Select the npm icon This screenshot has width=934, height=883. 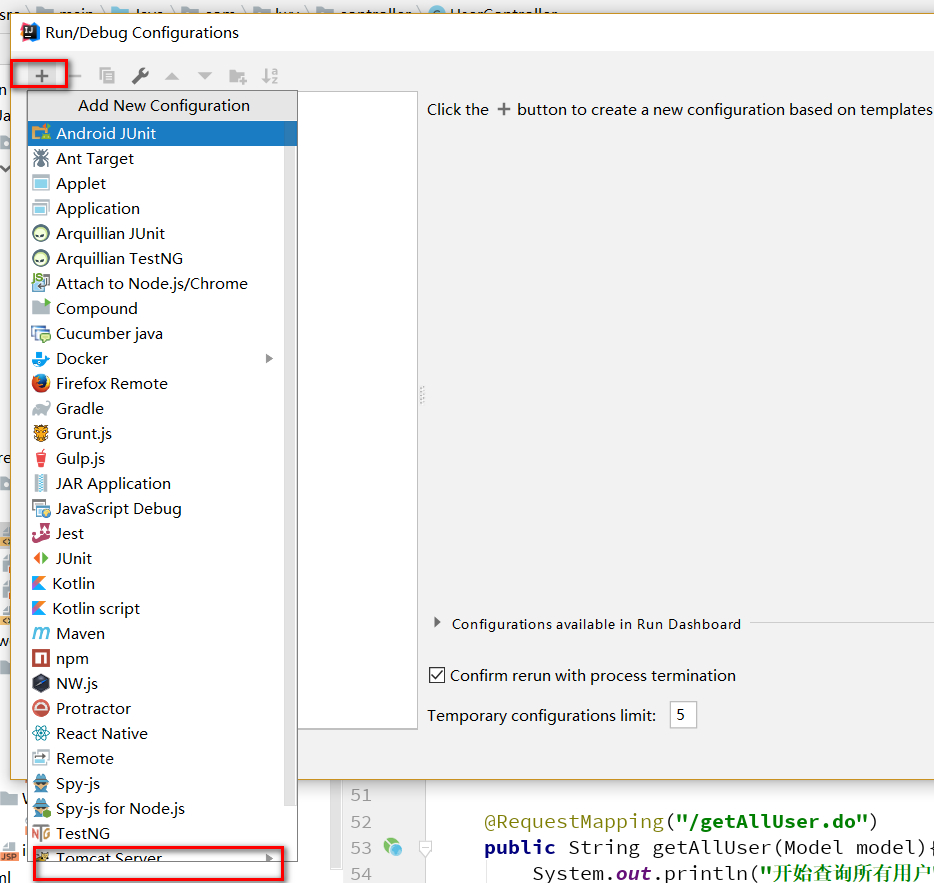[x=41, y=658]
